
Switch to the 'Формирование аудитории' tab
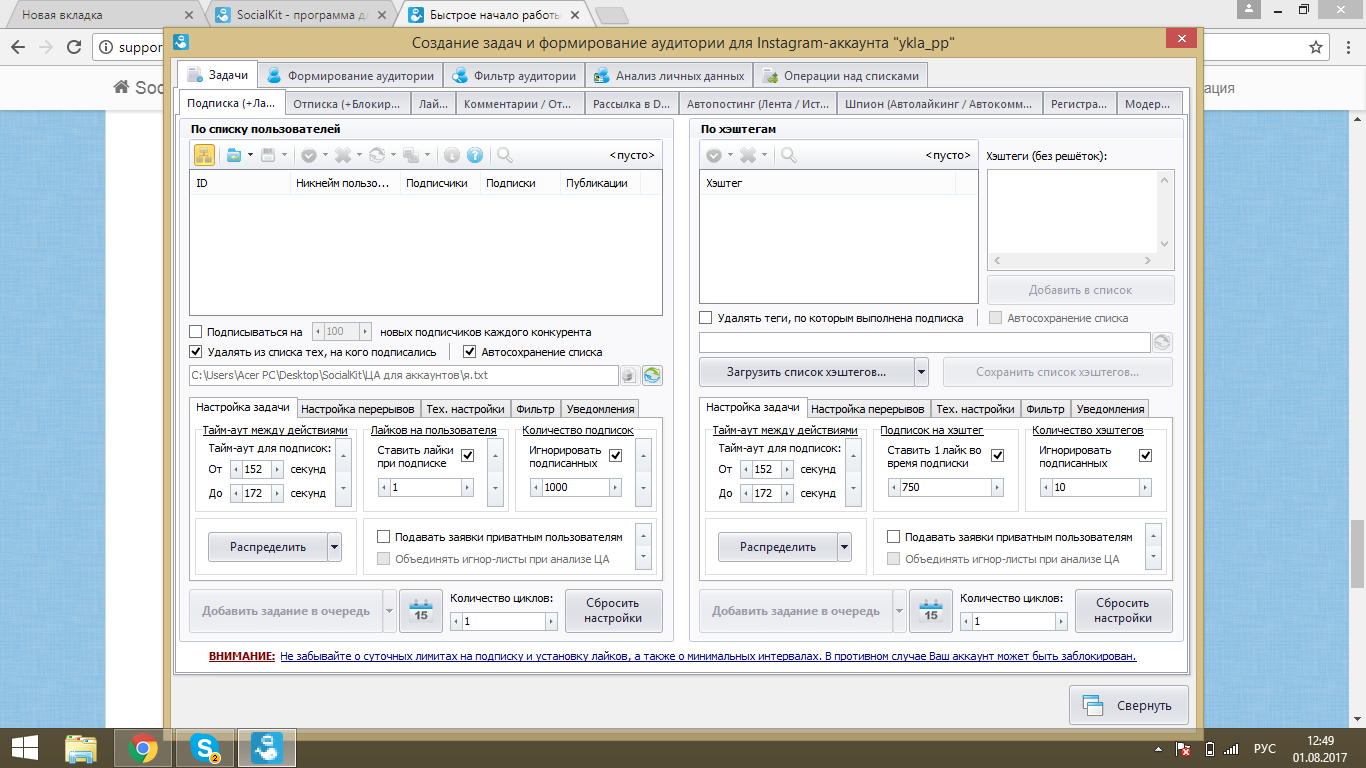[350, 75]
